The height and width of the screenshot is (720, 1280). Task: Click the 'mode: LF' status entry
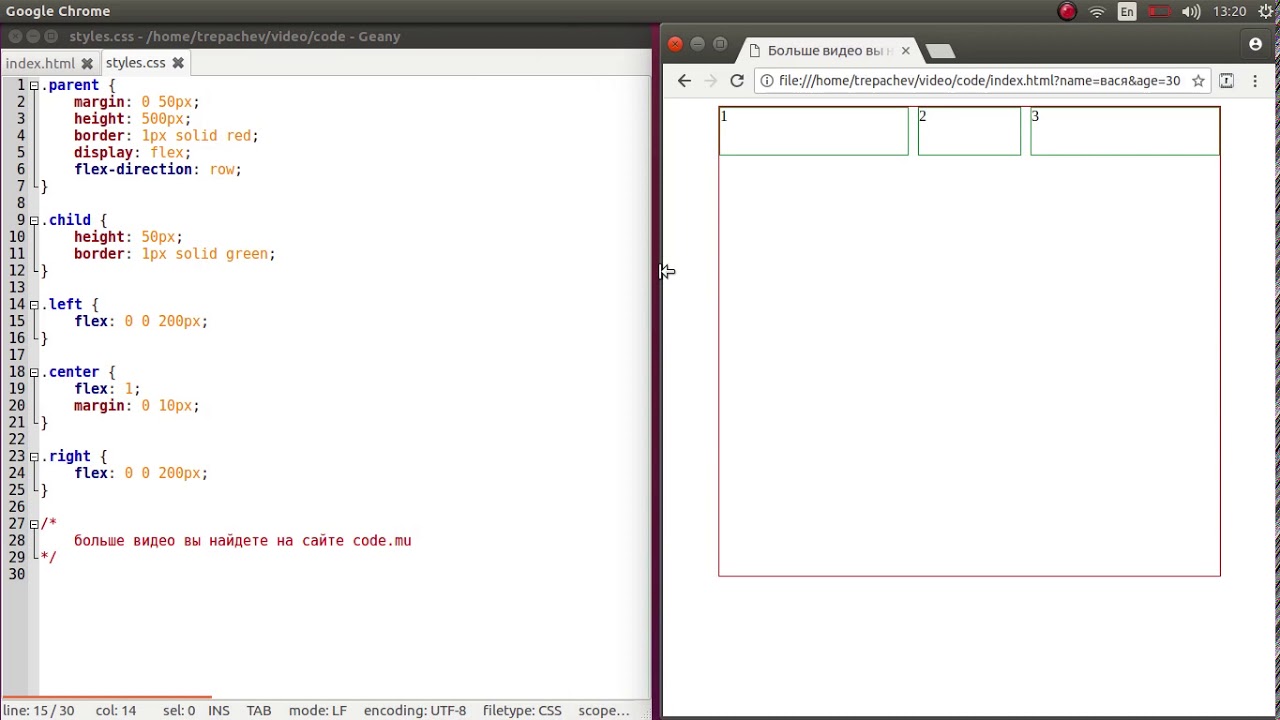point(318,710)
